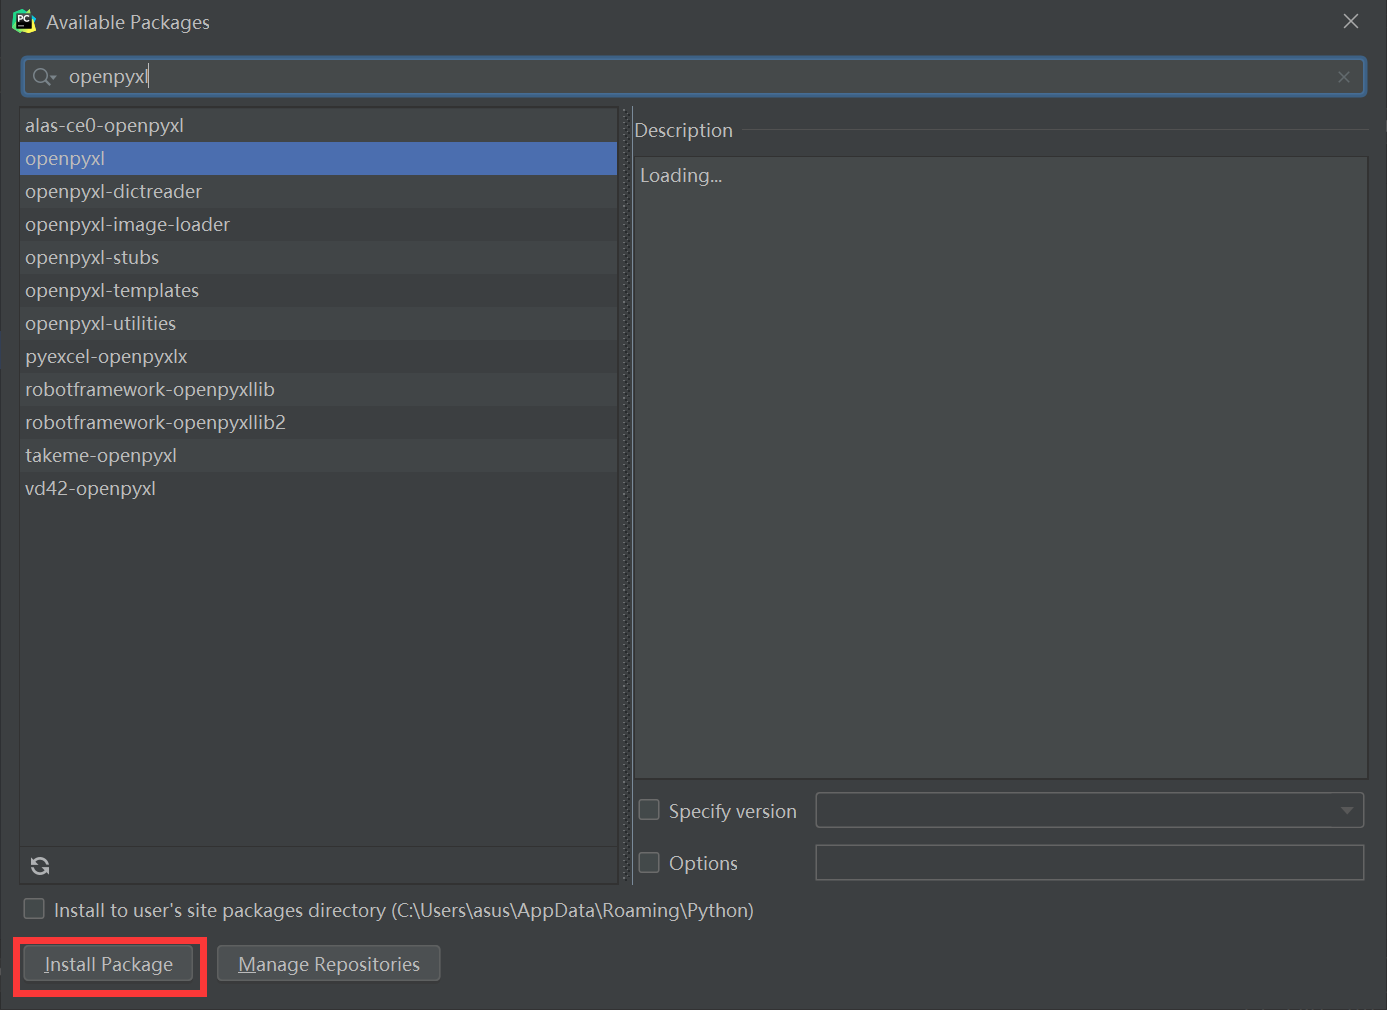Click the Install Package button

[x=108, y=964]
